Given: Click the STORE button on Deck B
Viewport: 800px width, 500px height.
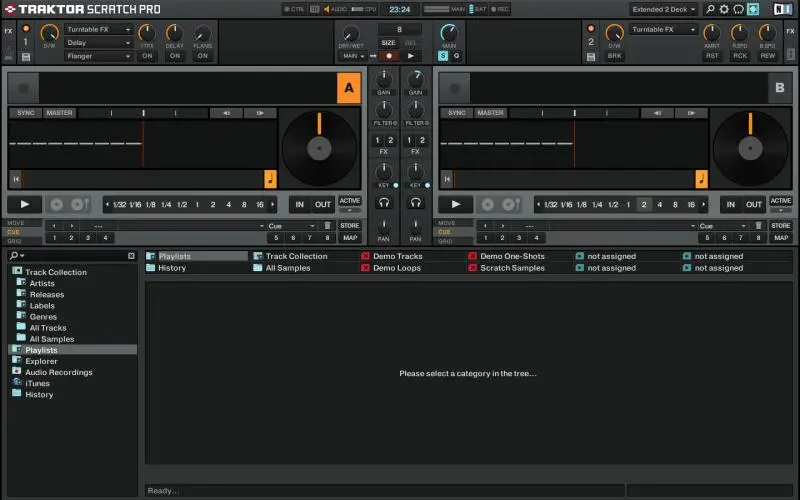Looking at the screenshot, I should 781,226.
